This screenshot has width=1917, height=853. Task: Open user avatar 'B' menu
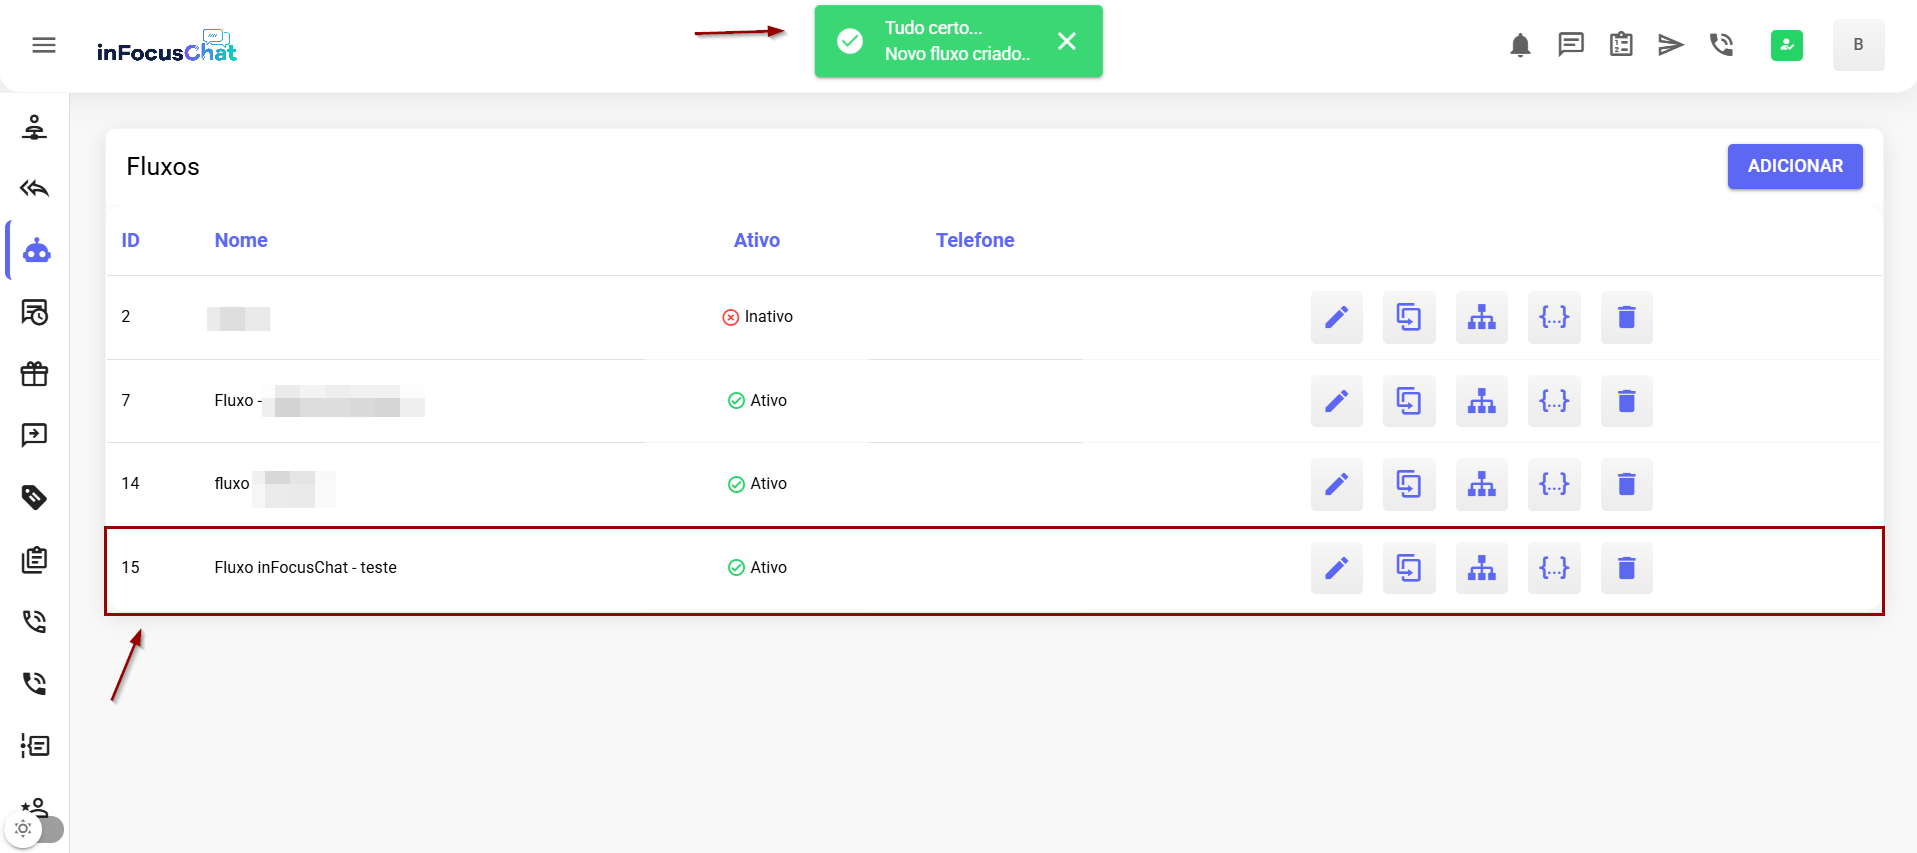[1858, 45]
